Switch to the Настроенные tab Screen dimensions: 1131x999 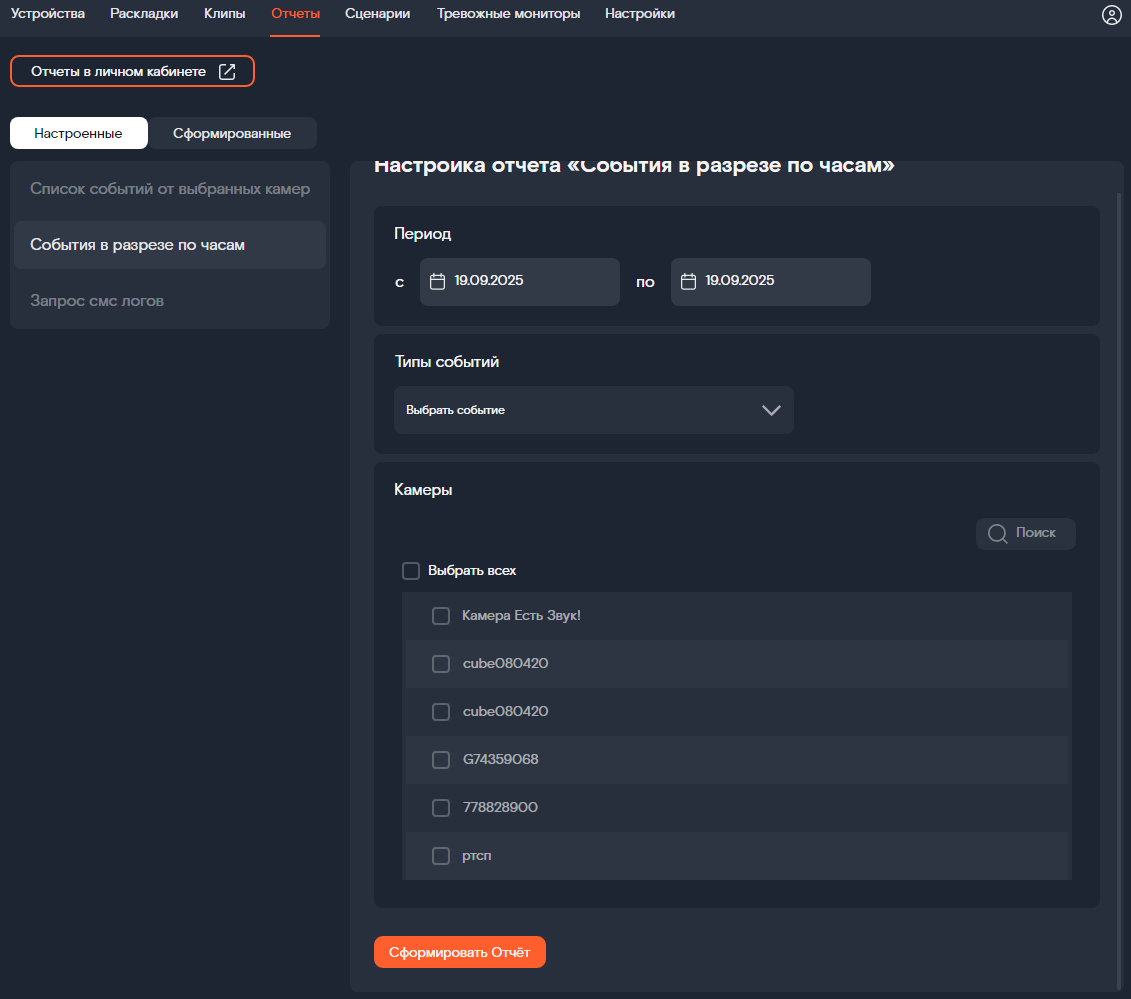click(x=79, y=133)
